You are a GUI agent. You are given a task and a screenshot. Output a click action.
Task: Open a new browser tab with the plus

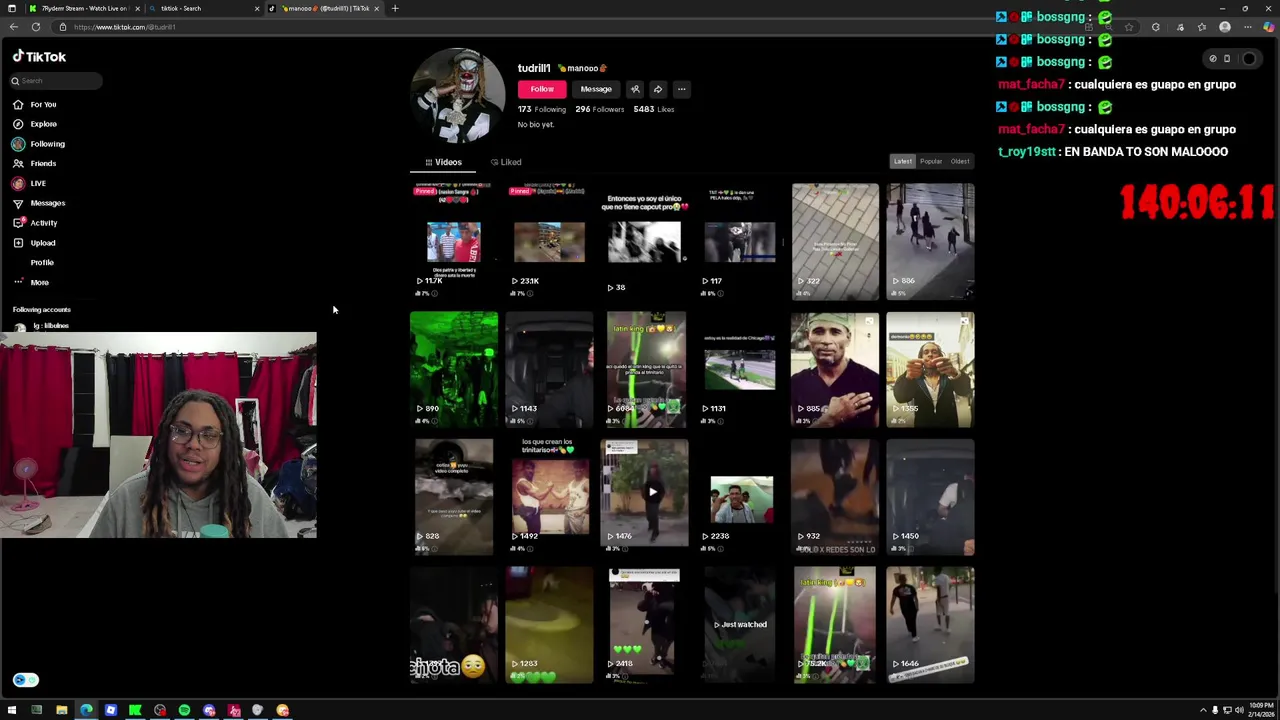click(x=395, y=8)
